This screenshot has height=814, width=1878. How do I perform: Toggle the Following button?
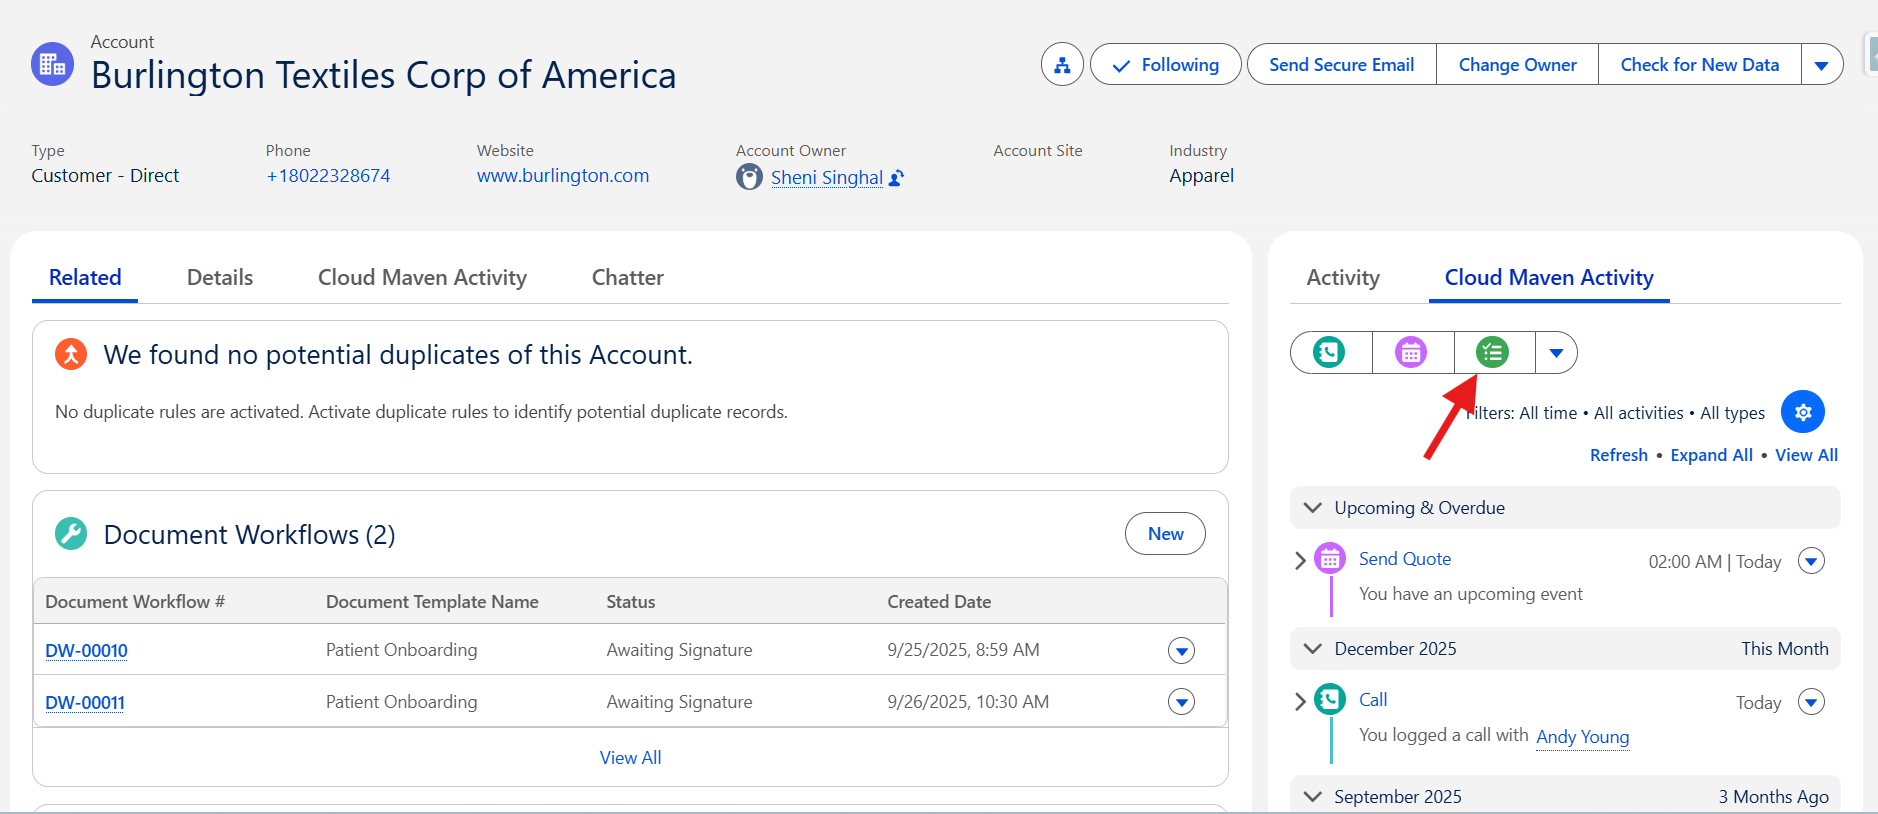(1166, 65)
